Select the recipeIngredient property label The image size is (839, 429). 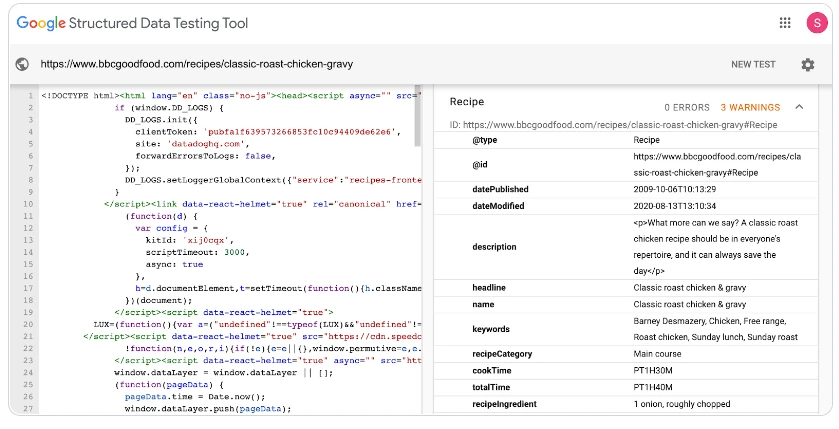[x=504, y=404]
